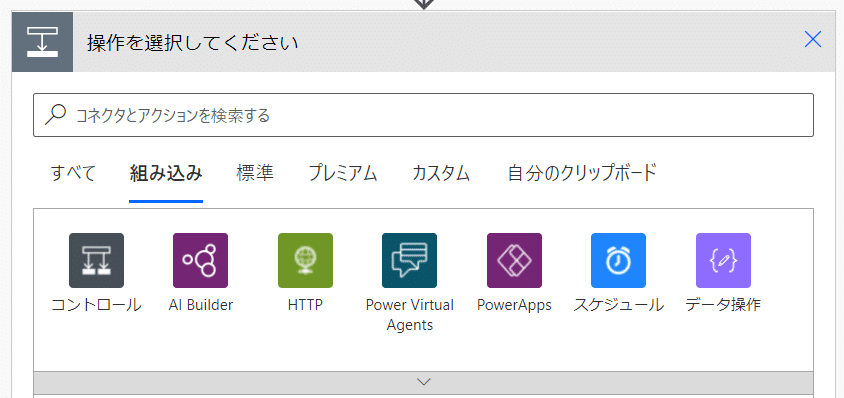Click the コントロール label text
Image resolution: width=844 pixels, height=398 pixels.
click(x=96, y=305)
